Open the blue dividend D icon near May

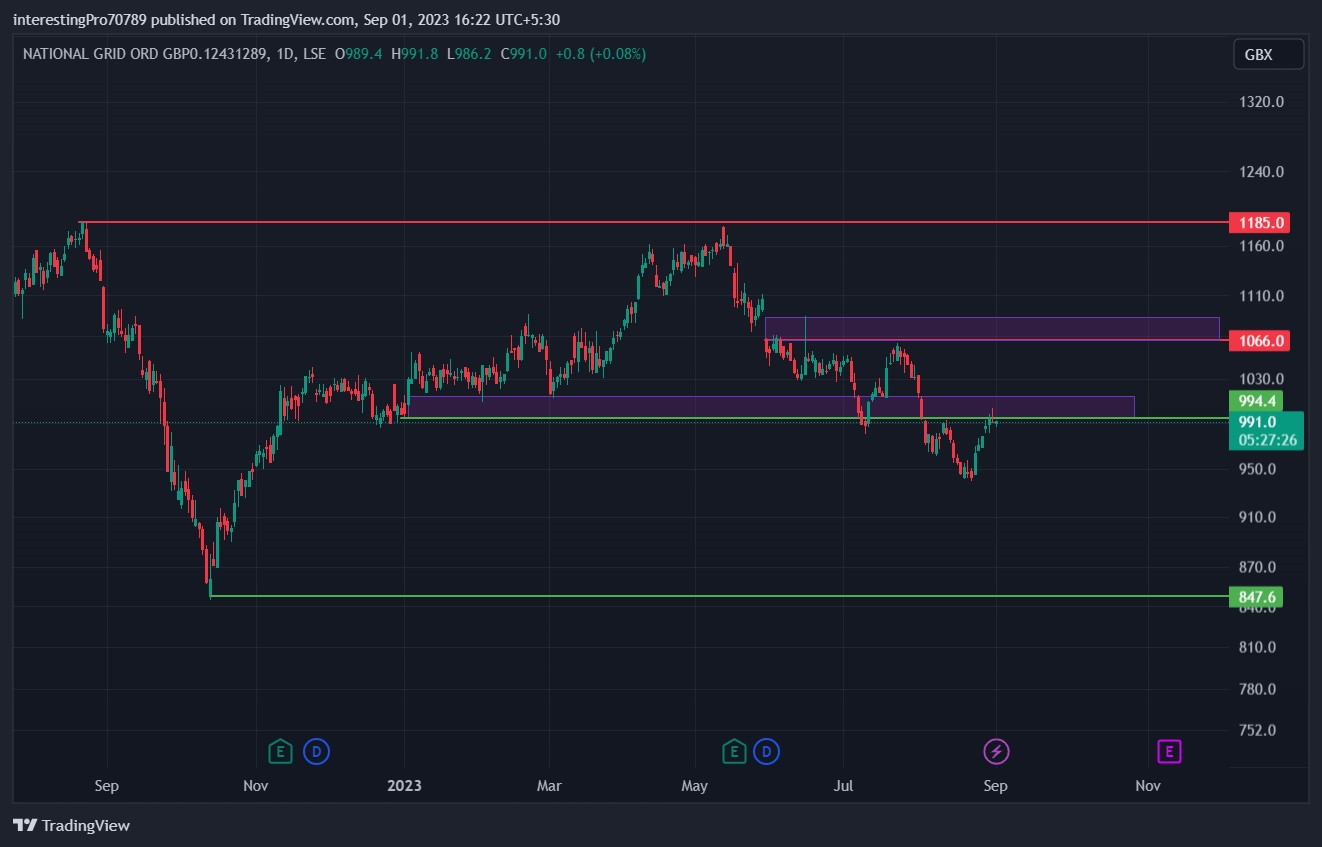coord(767,751)
